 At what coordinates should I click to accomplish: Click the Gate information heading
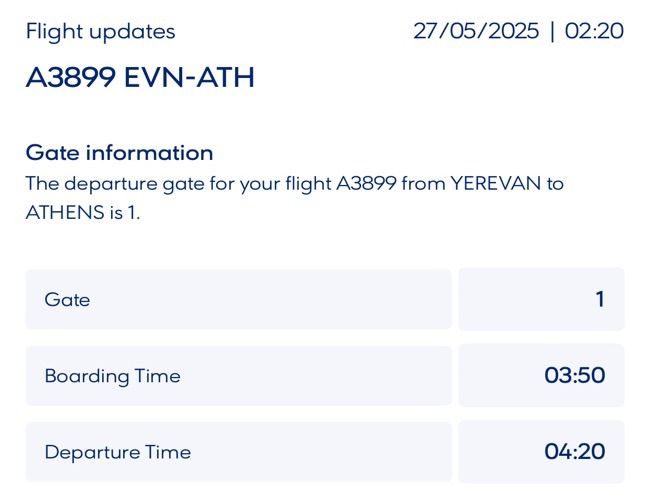119,153
